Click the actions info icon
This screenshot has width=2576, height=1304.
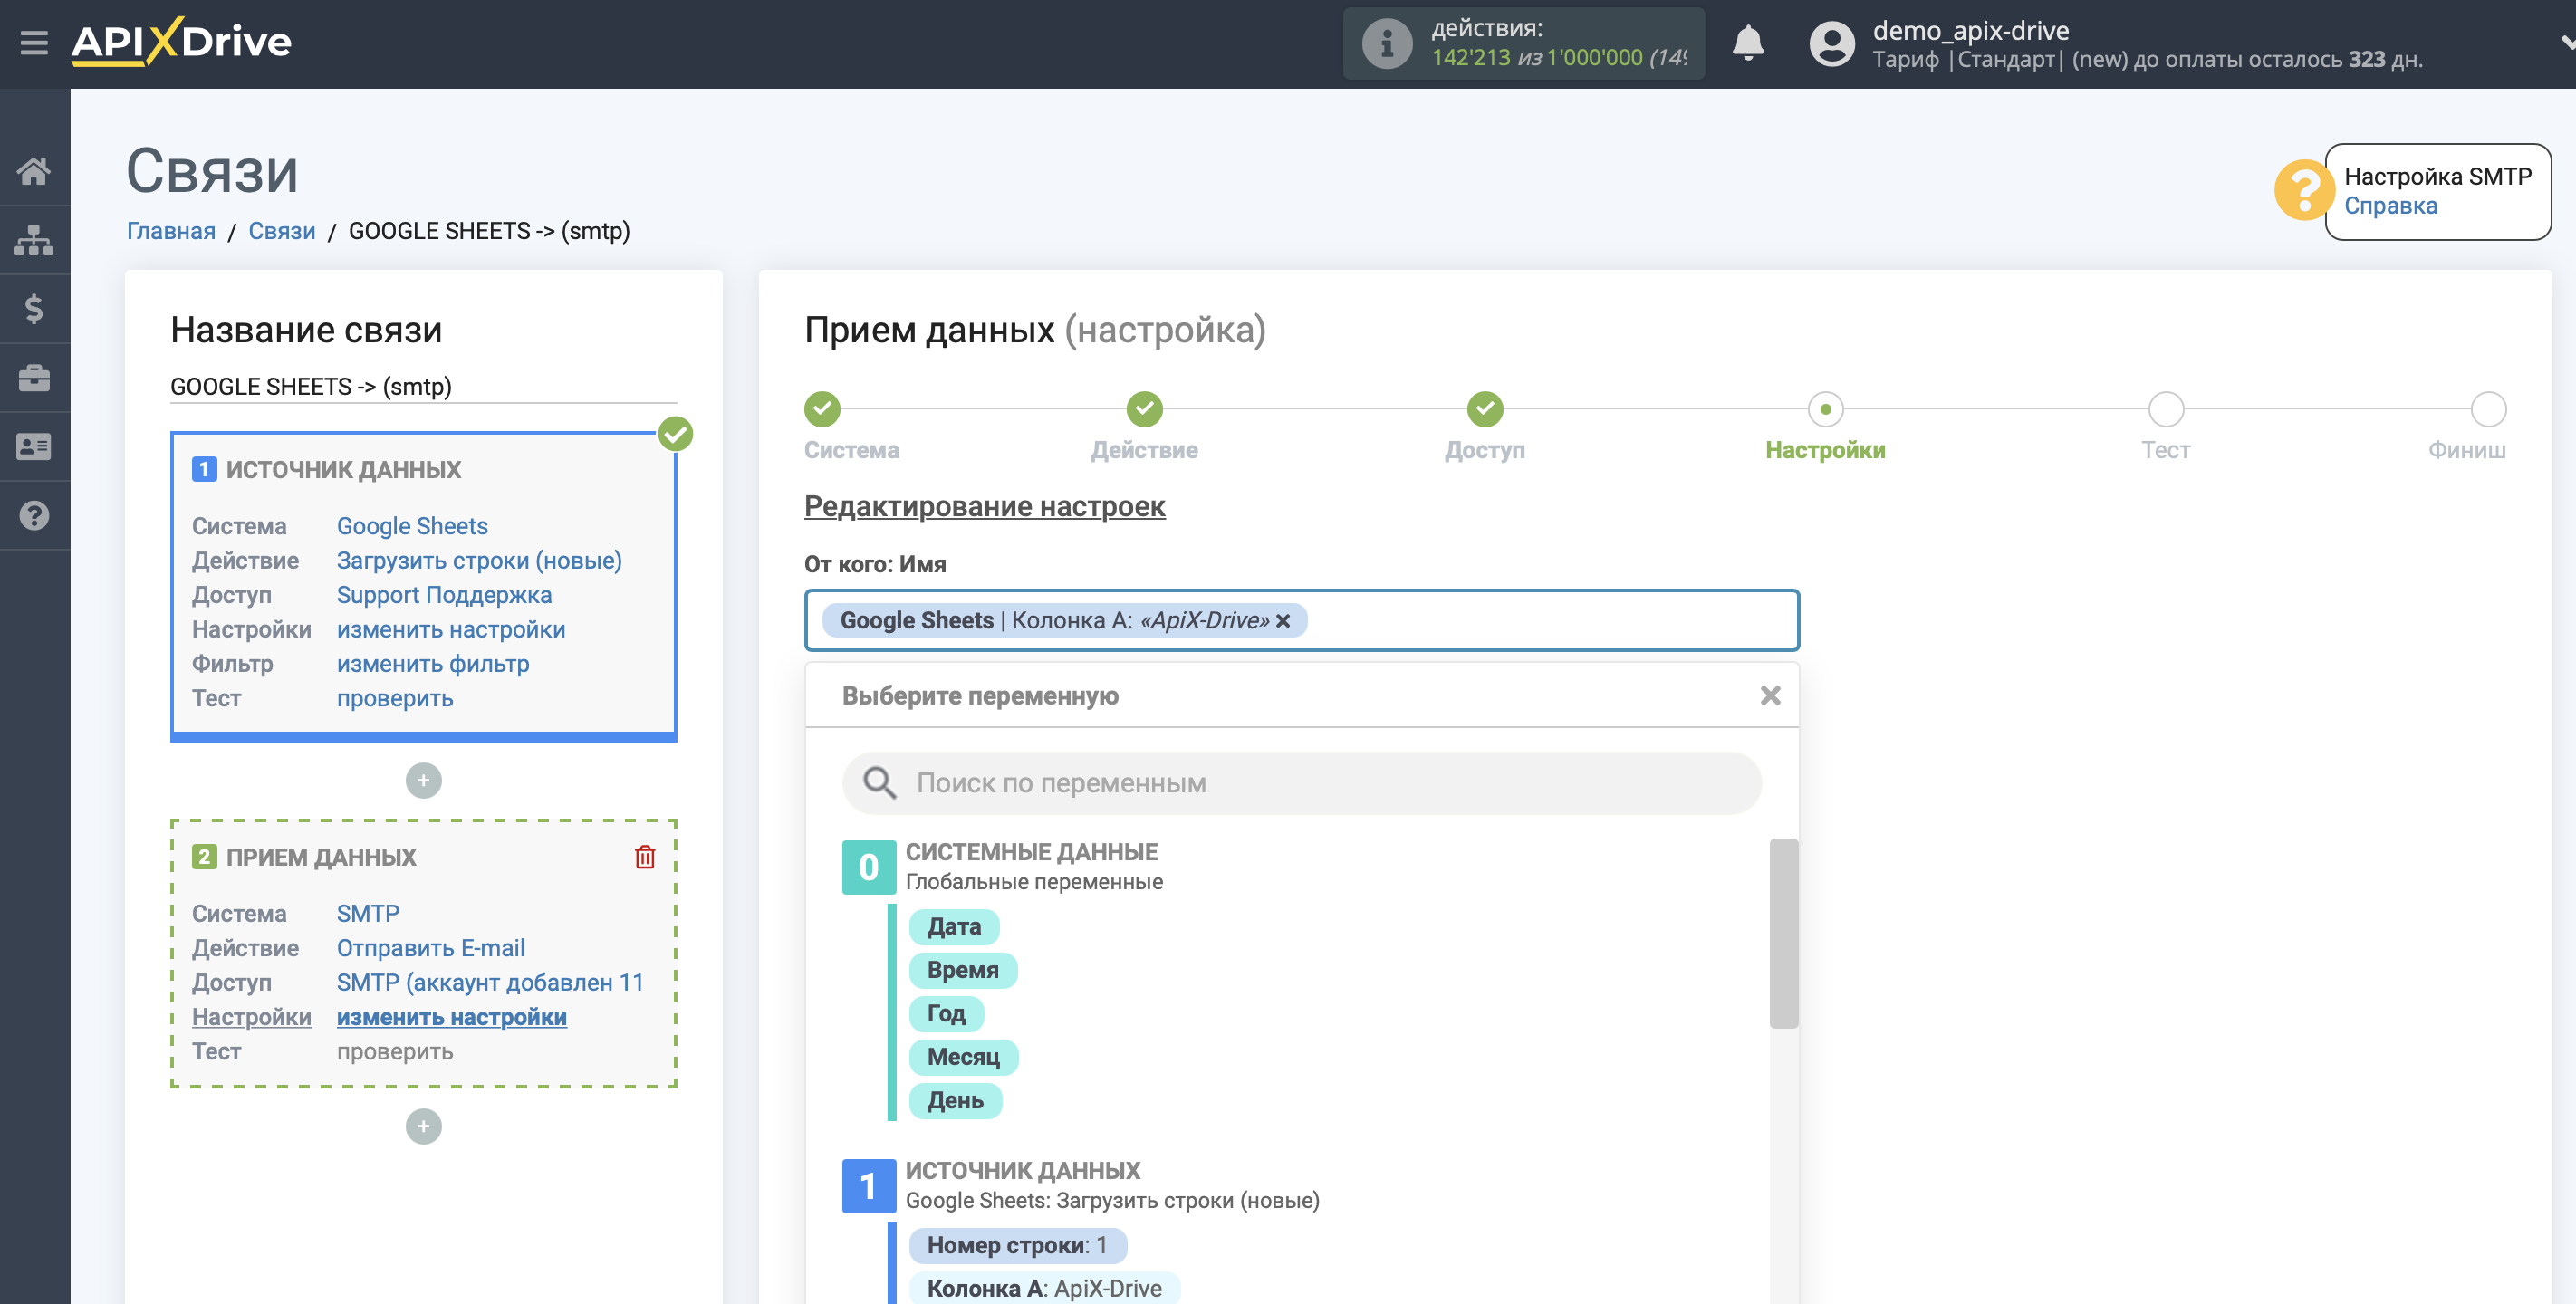pos(1386,43)
